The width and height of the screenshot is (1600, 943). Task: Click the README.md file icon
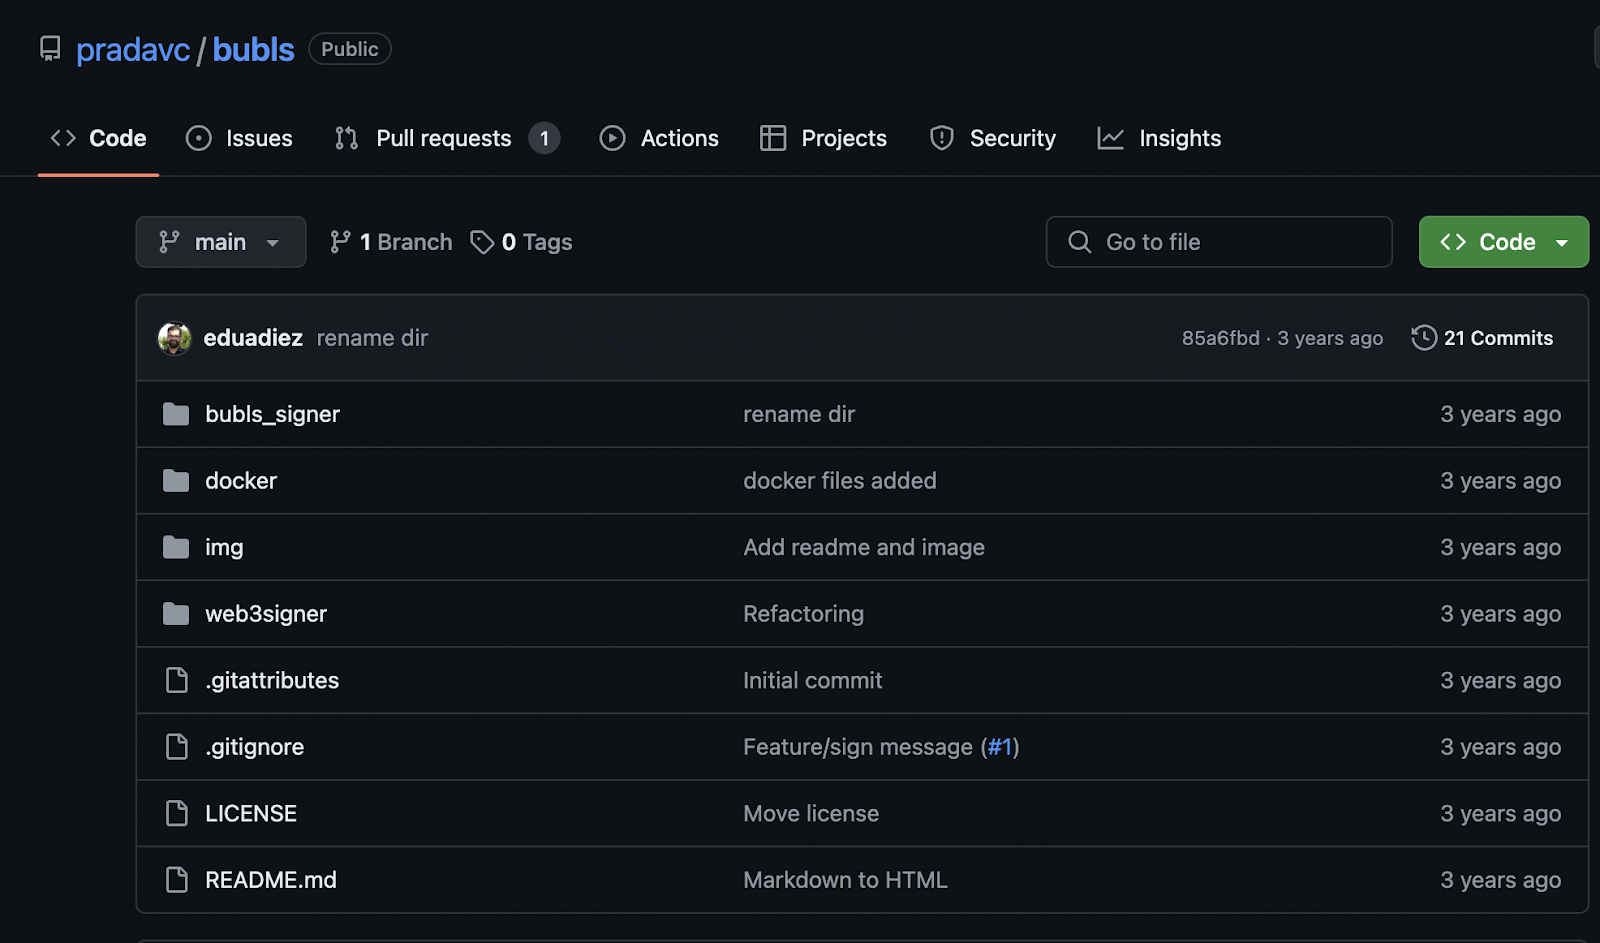pos(177,880)
